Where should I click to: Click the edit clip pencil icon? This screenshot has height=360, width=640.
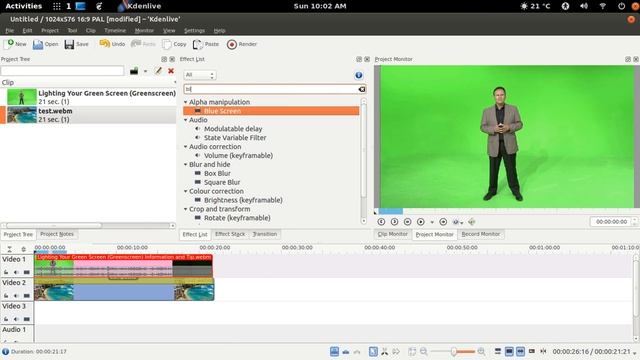(x=158, y=71)
